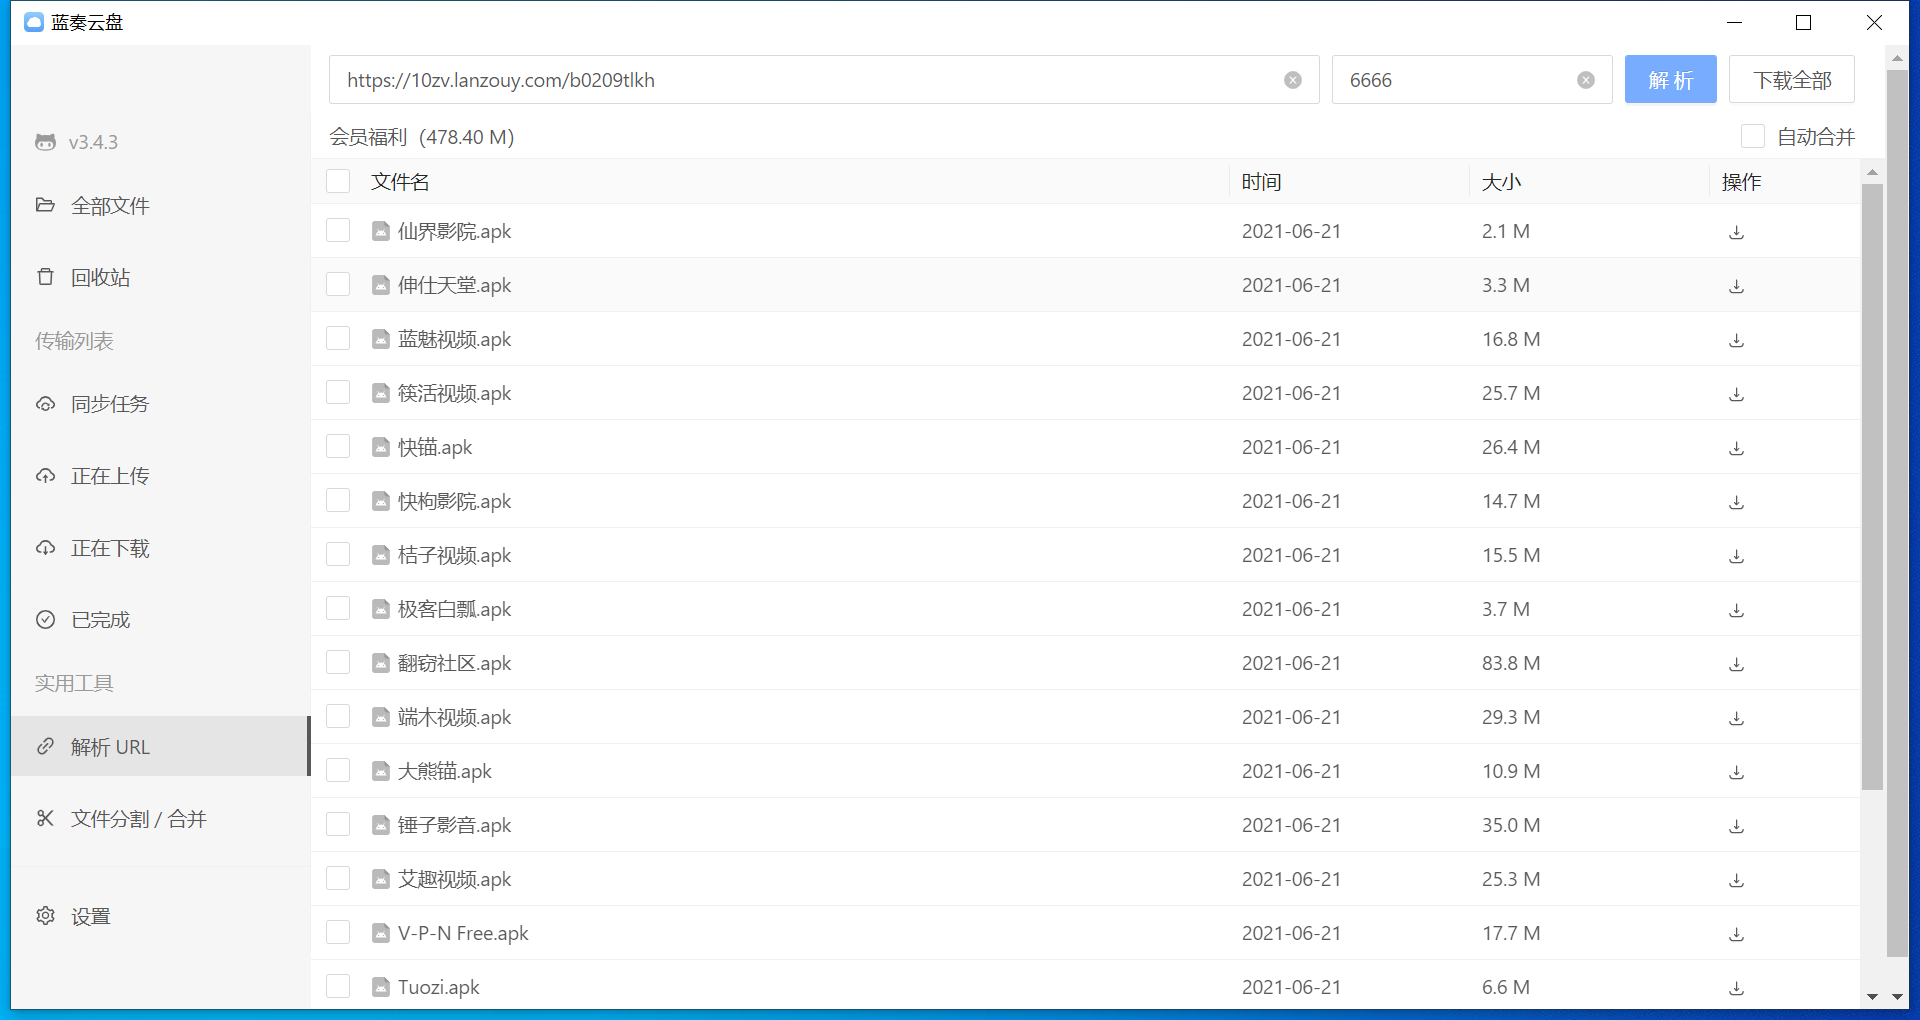The height and width of the screenshot is (1020, 1920).
Task: Click the file list scroll-up arrow
Action: [1872, 172]
